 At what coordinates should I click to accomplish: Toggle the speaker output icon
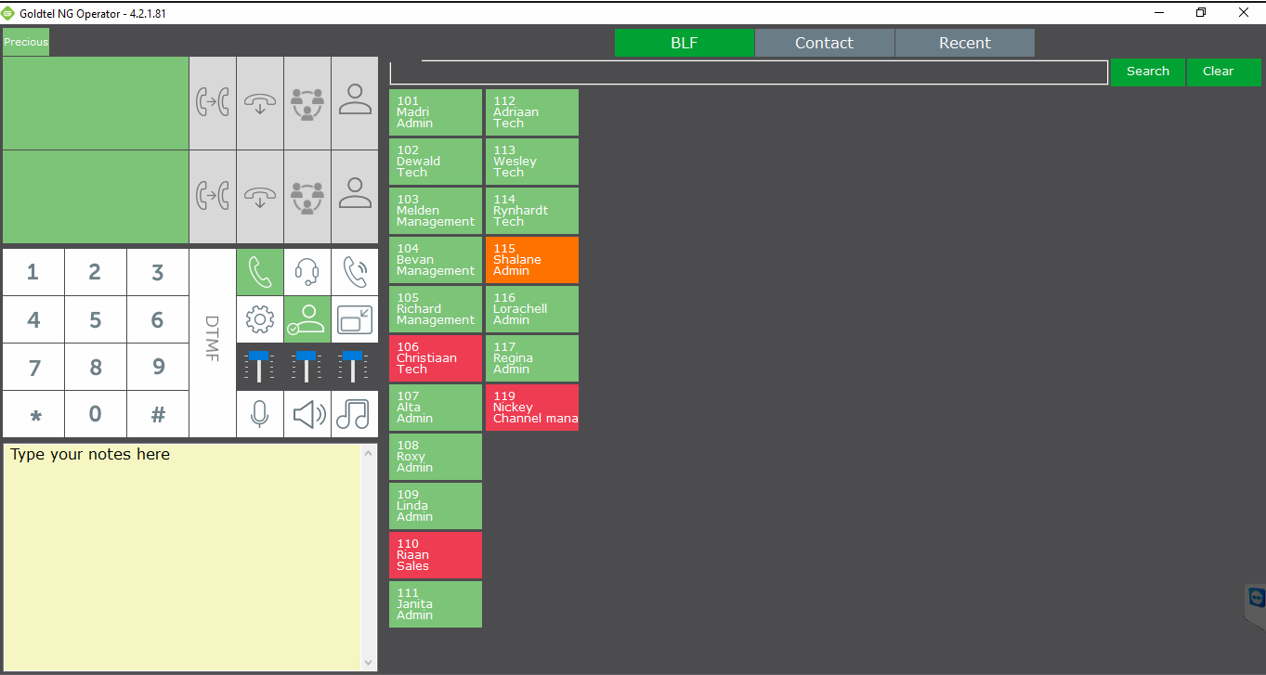307,414
